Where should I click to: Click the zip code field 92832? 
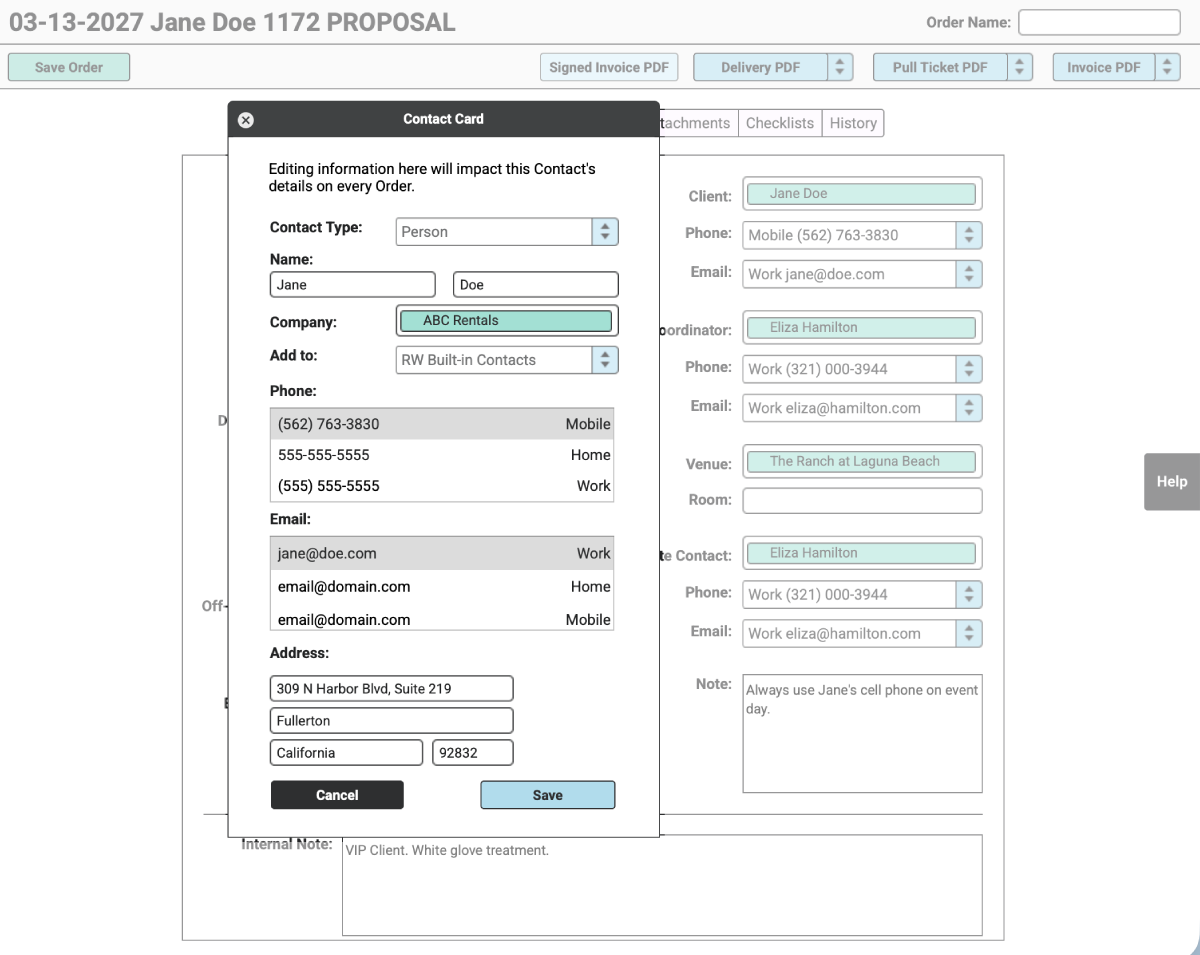tap(473, 753)
